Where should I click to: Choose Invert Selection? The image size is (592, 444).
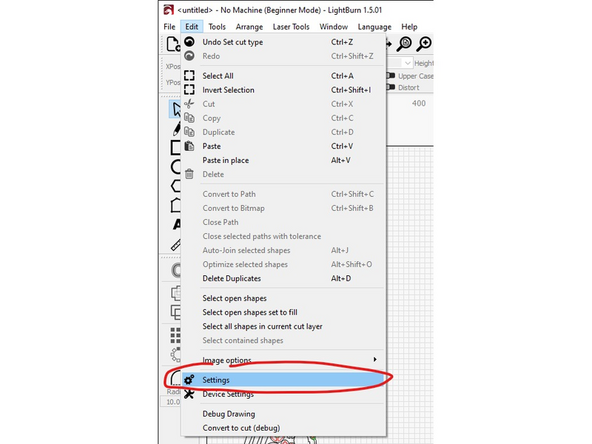point(283,90)
